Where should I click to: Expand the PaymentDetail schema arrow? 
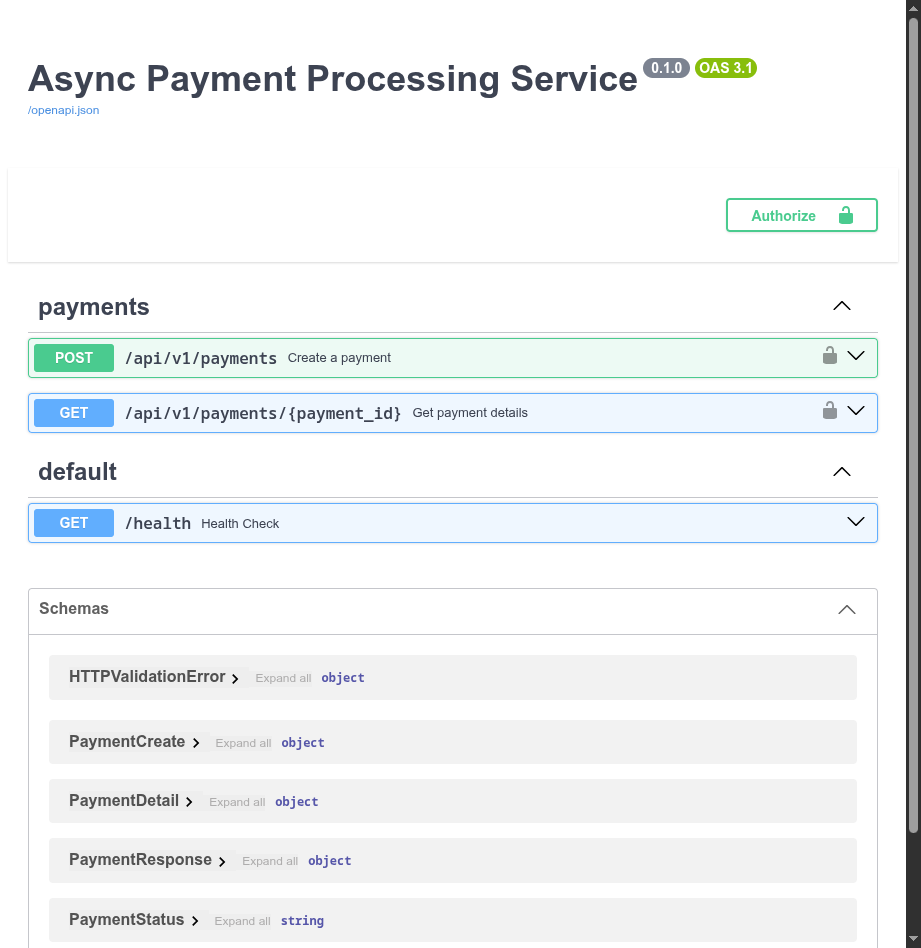coord(189,802)
